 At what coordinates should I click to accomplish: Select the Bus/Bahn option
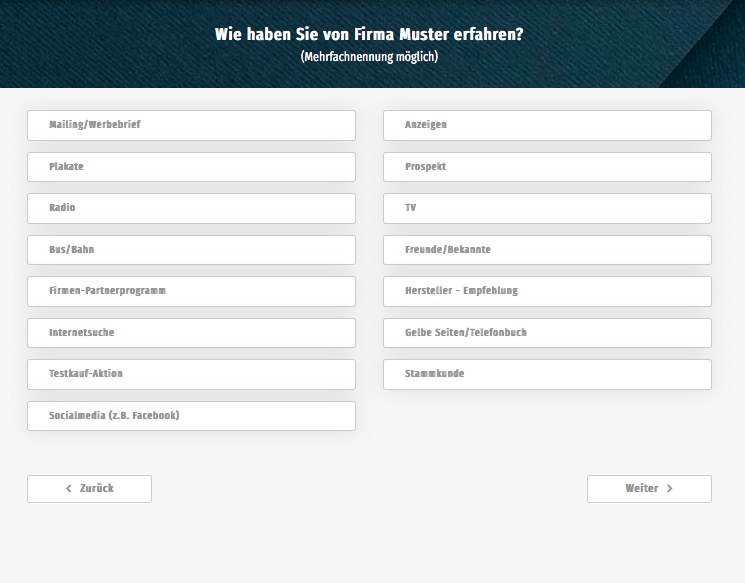[191, 250]
